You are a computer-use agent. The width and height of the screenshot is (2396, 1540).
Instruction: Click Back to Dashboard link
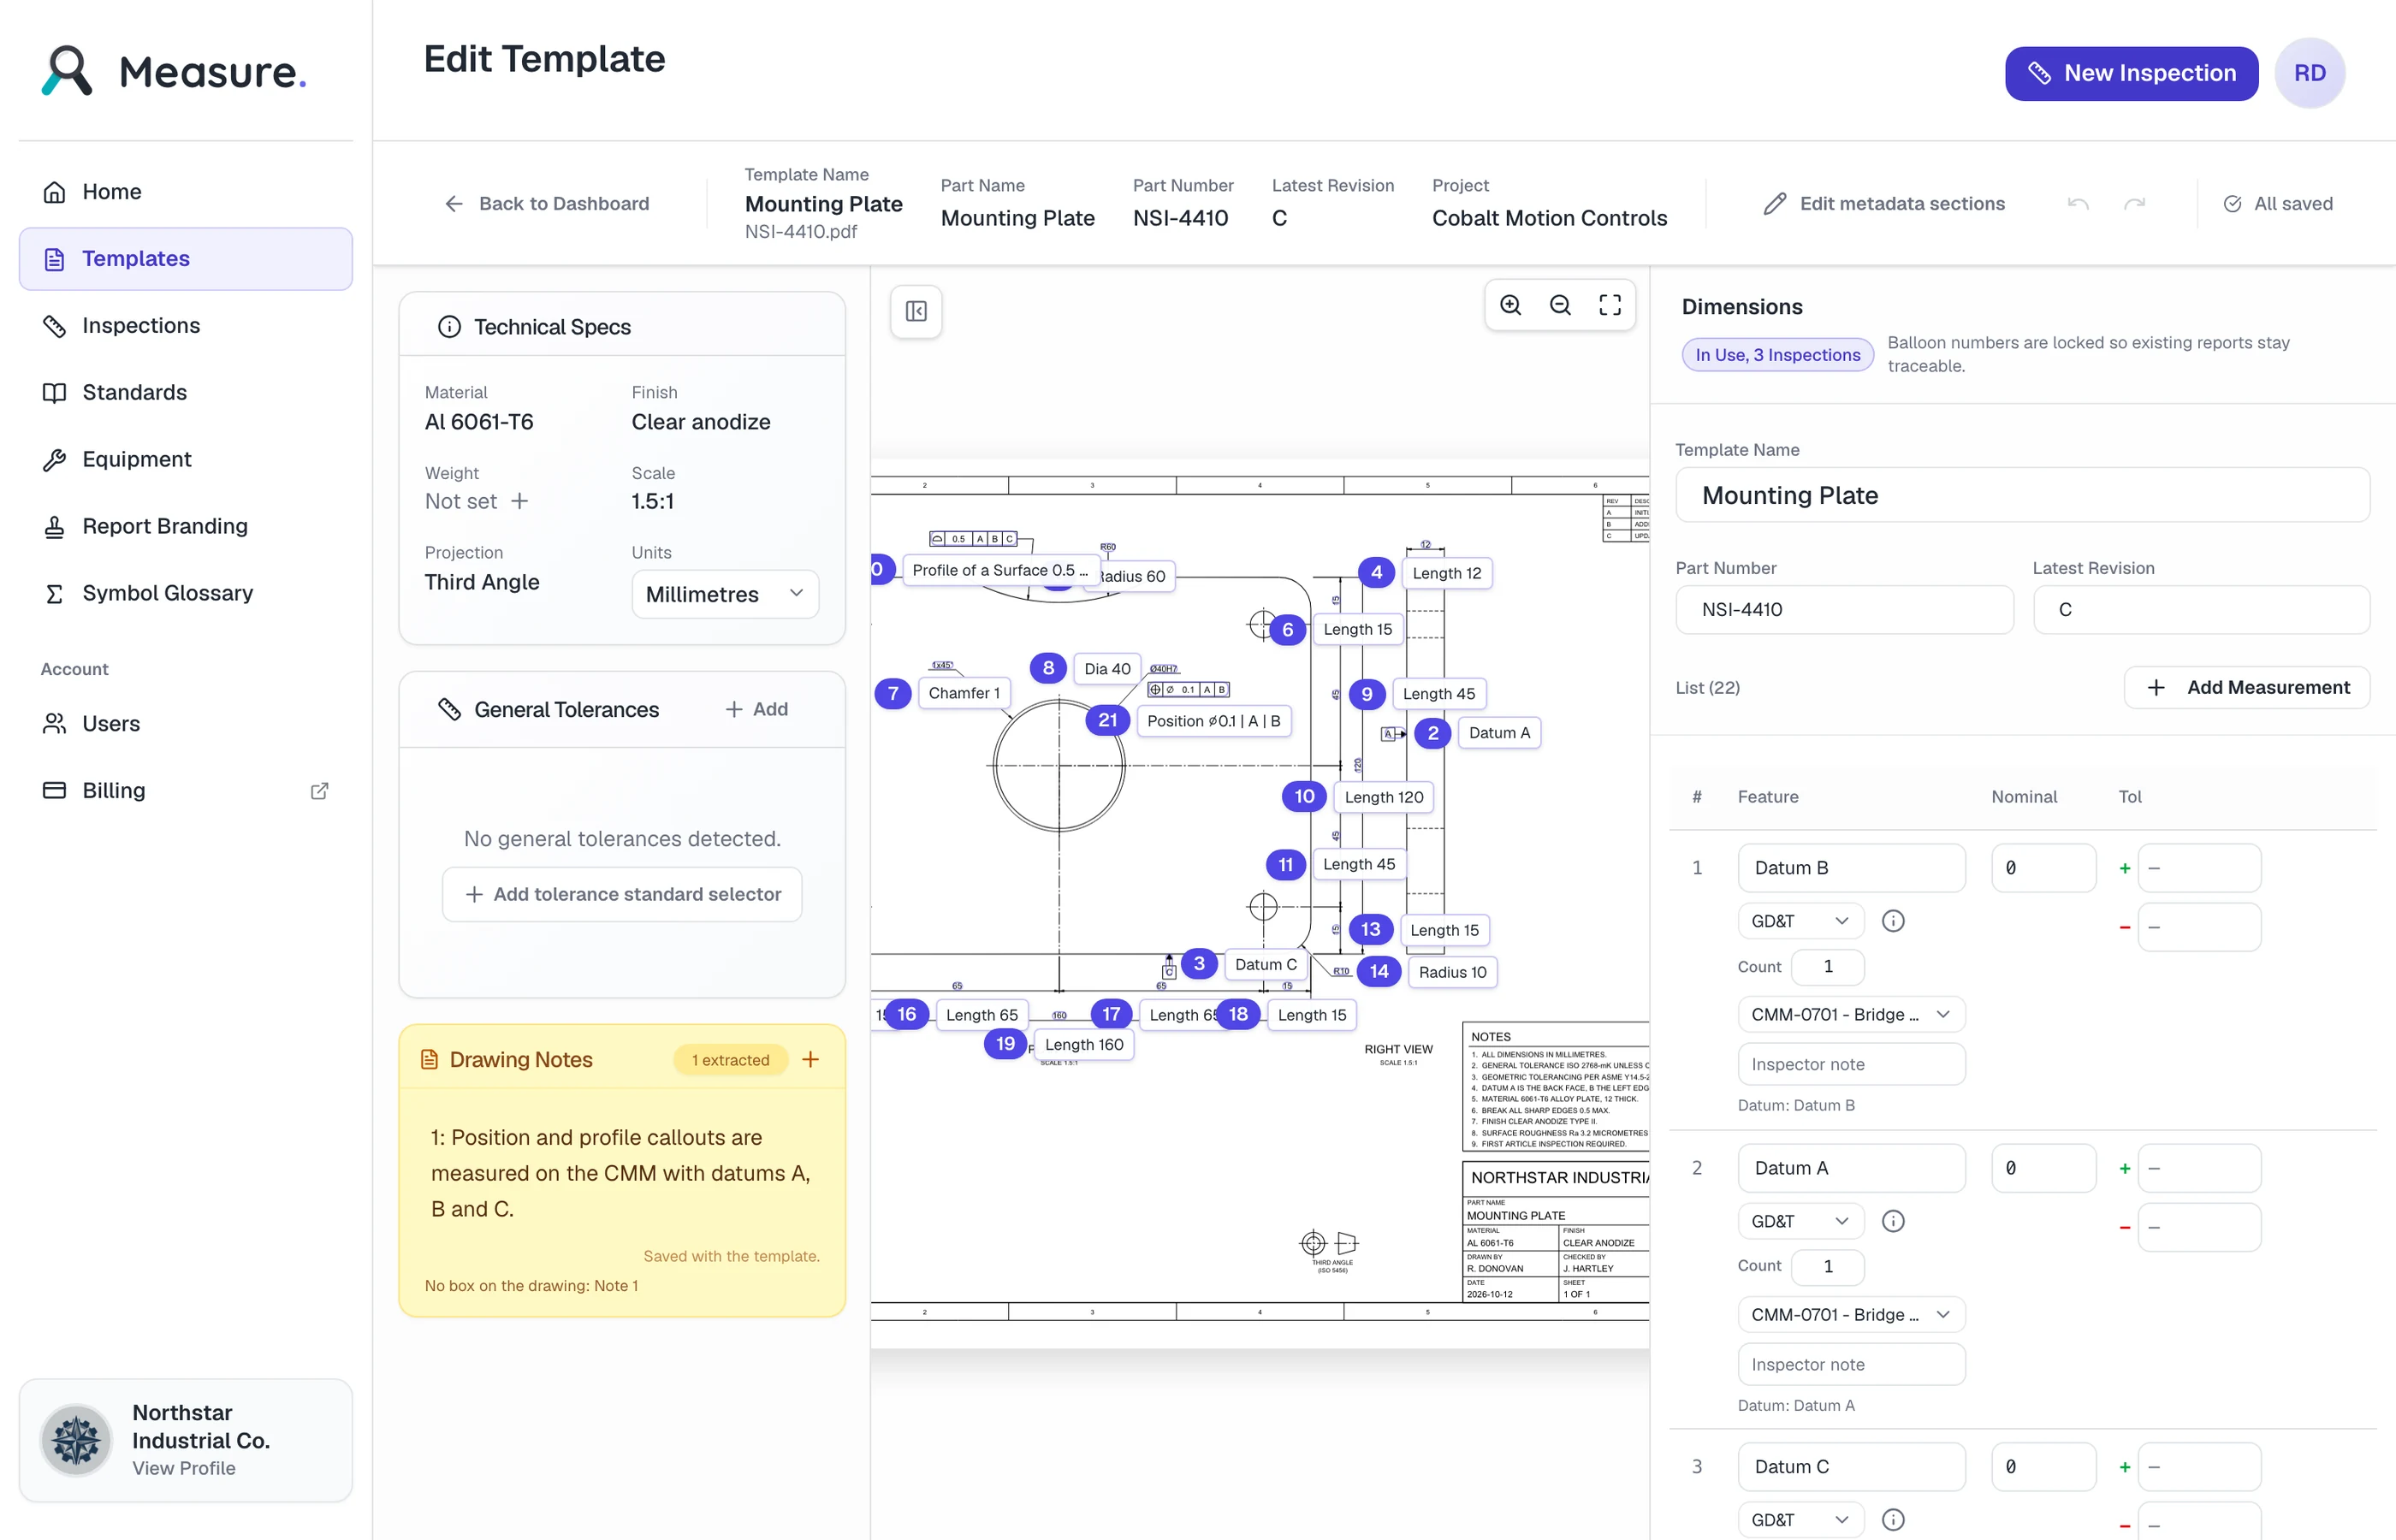tap(547, 204)
